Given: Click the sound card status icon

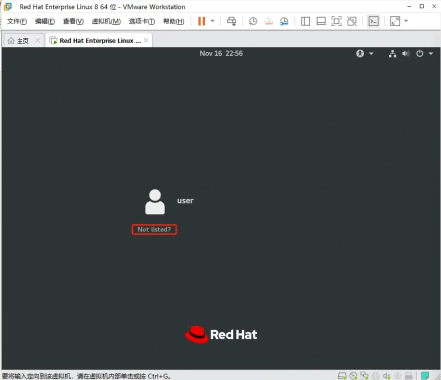Looking at the screenshot, I should (387, 376).
